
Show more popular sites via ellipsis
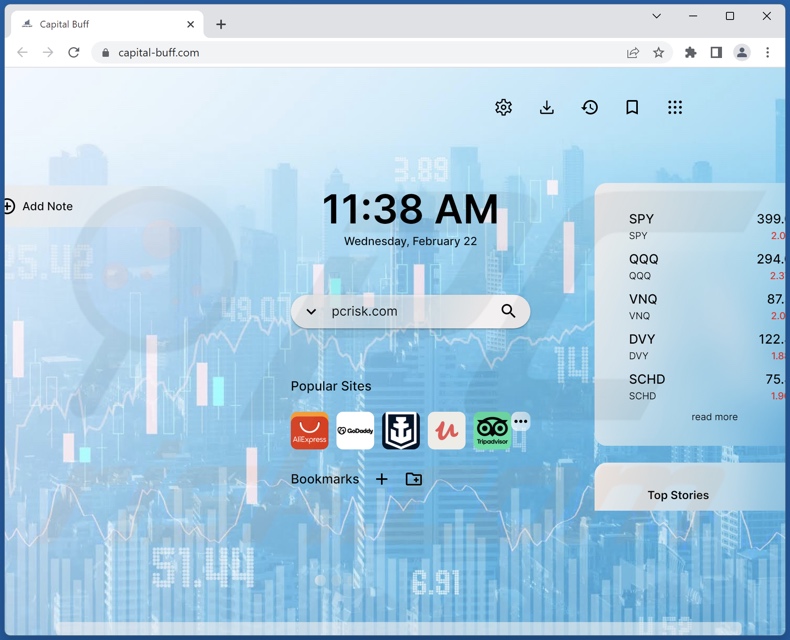[x=520, y=421]
